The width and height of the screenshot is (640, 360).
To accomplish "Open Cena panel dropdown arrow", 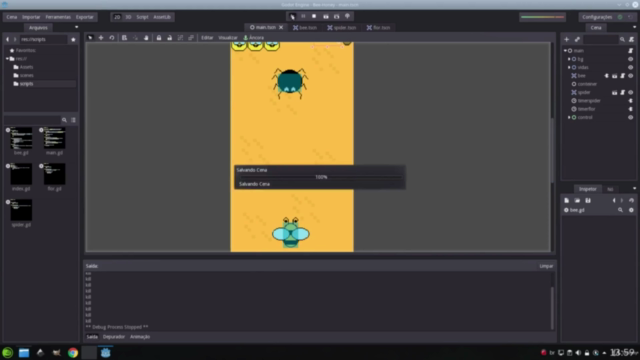I will coord(634,27).
